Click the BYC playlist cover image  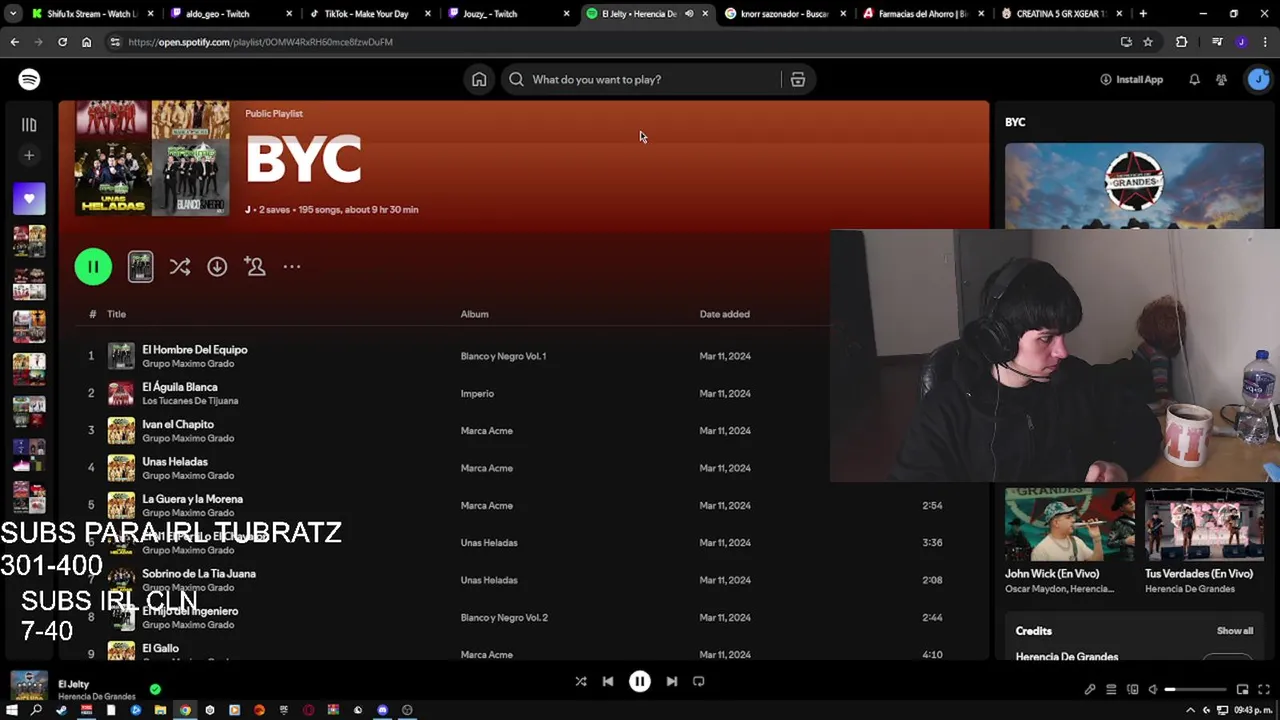tap(152, 158)
